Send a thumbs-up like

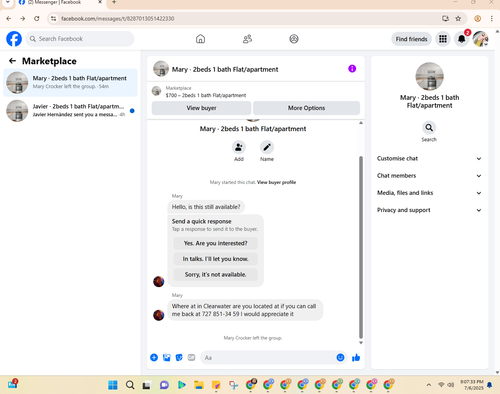[356, 358]
